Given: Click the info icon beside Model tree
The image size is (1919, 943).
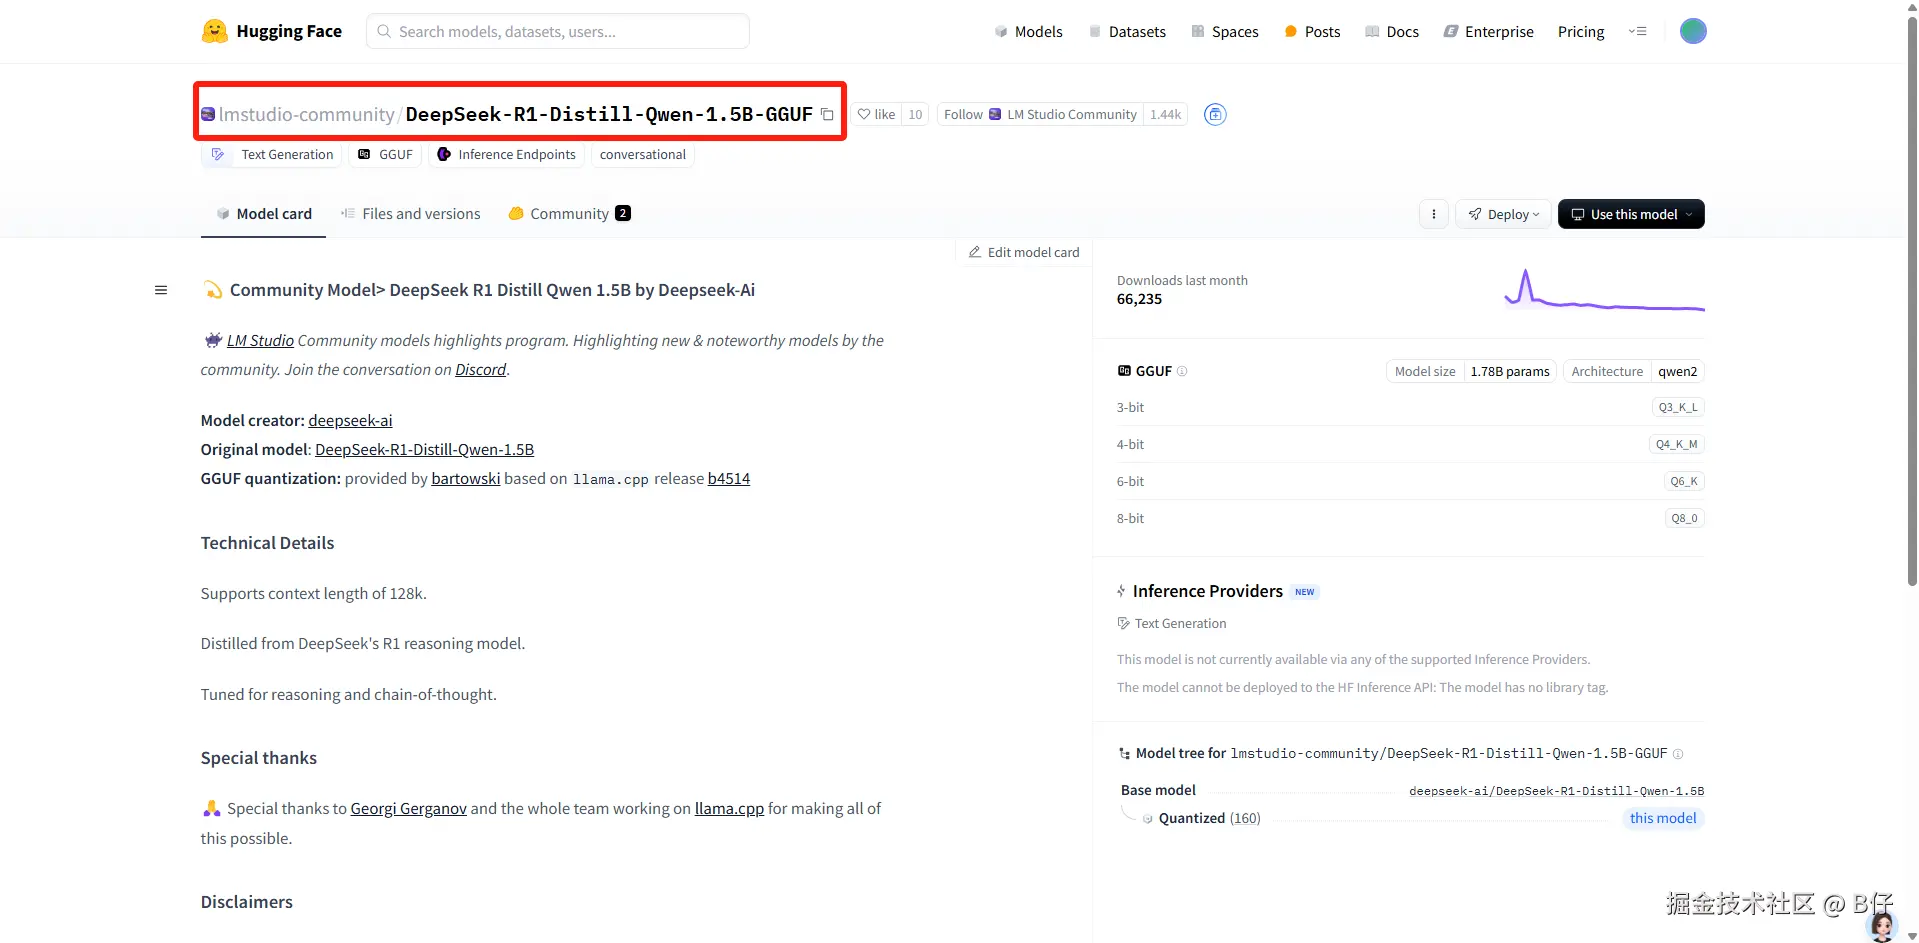Looking at the screenshot, I should [x=1678, y=754].
